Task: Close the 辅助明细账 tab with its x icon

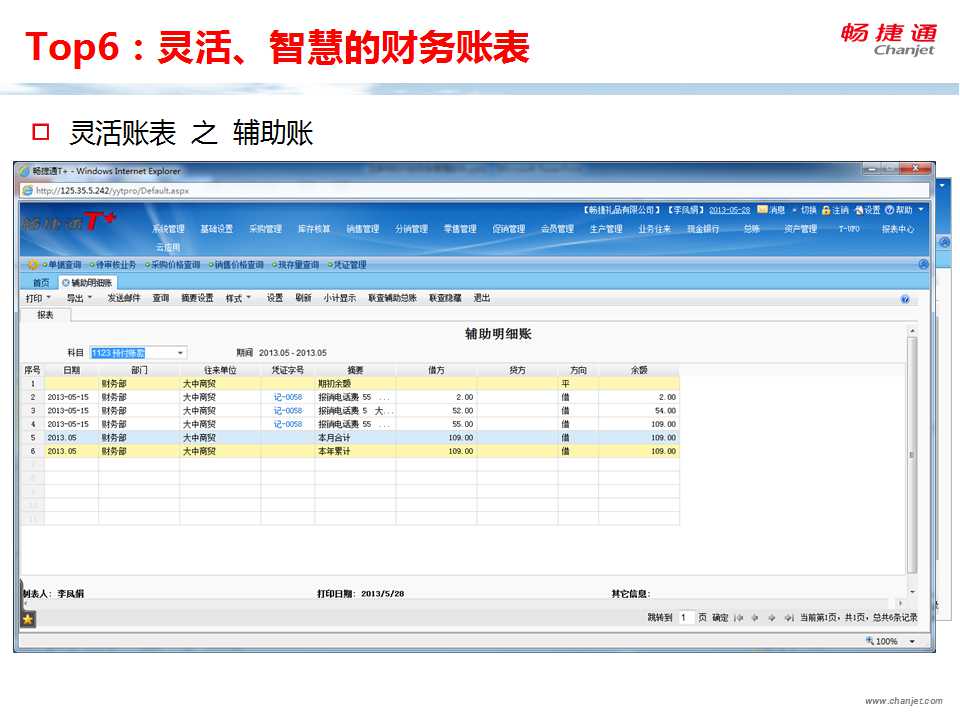Action: 66,284
